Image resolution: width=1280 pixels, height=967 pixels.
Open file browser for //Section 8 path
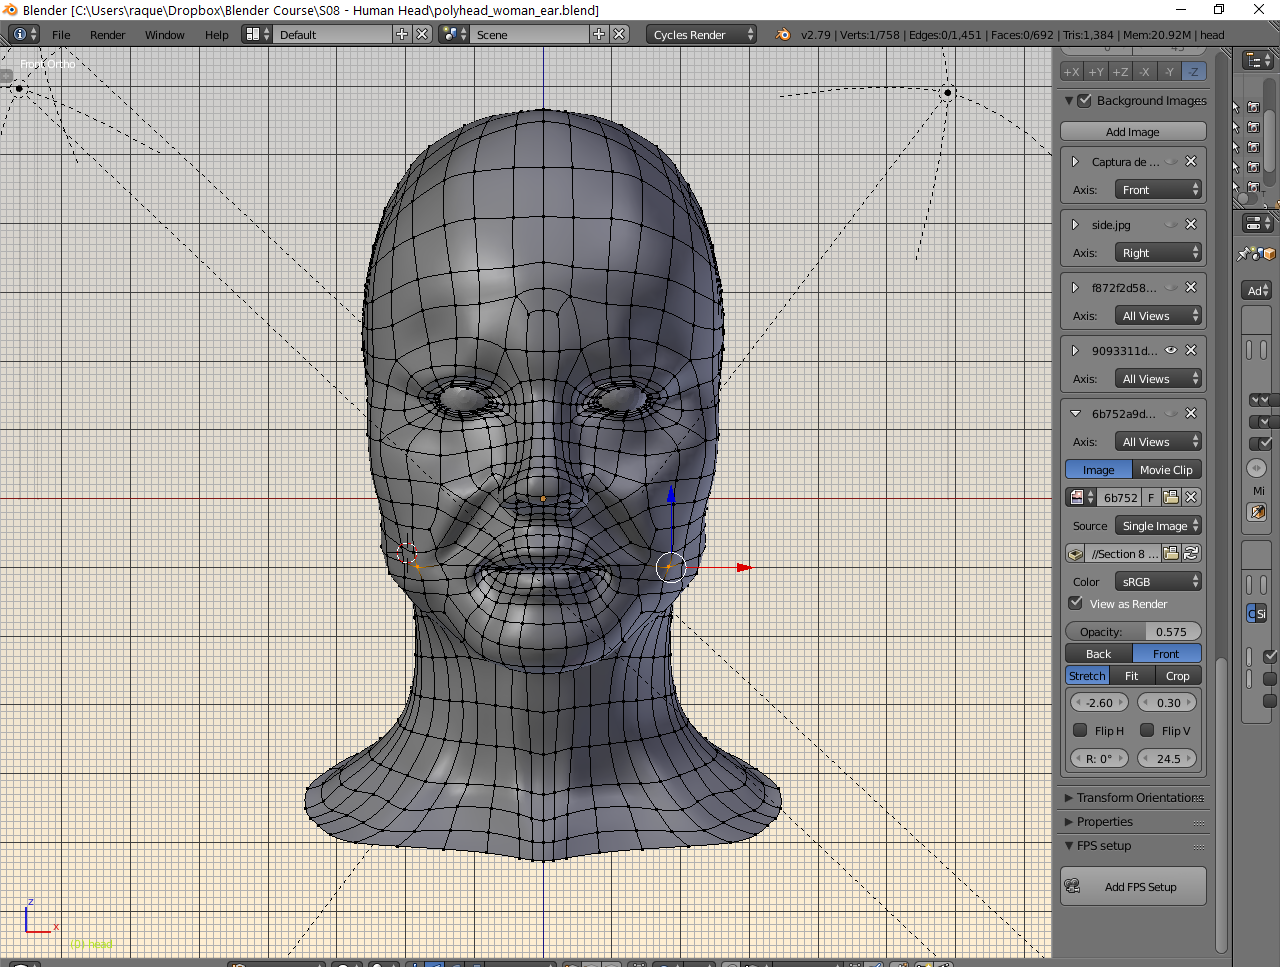tap(1171, 553)
